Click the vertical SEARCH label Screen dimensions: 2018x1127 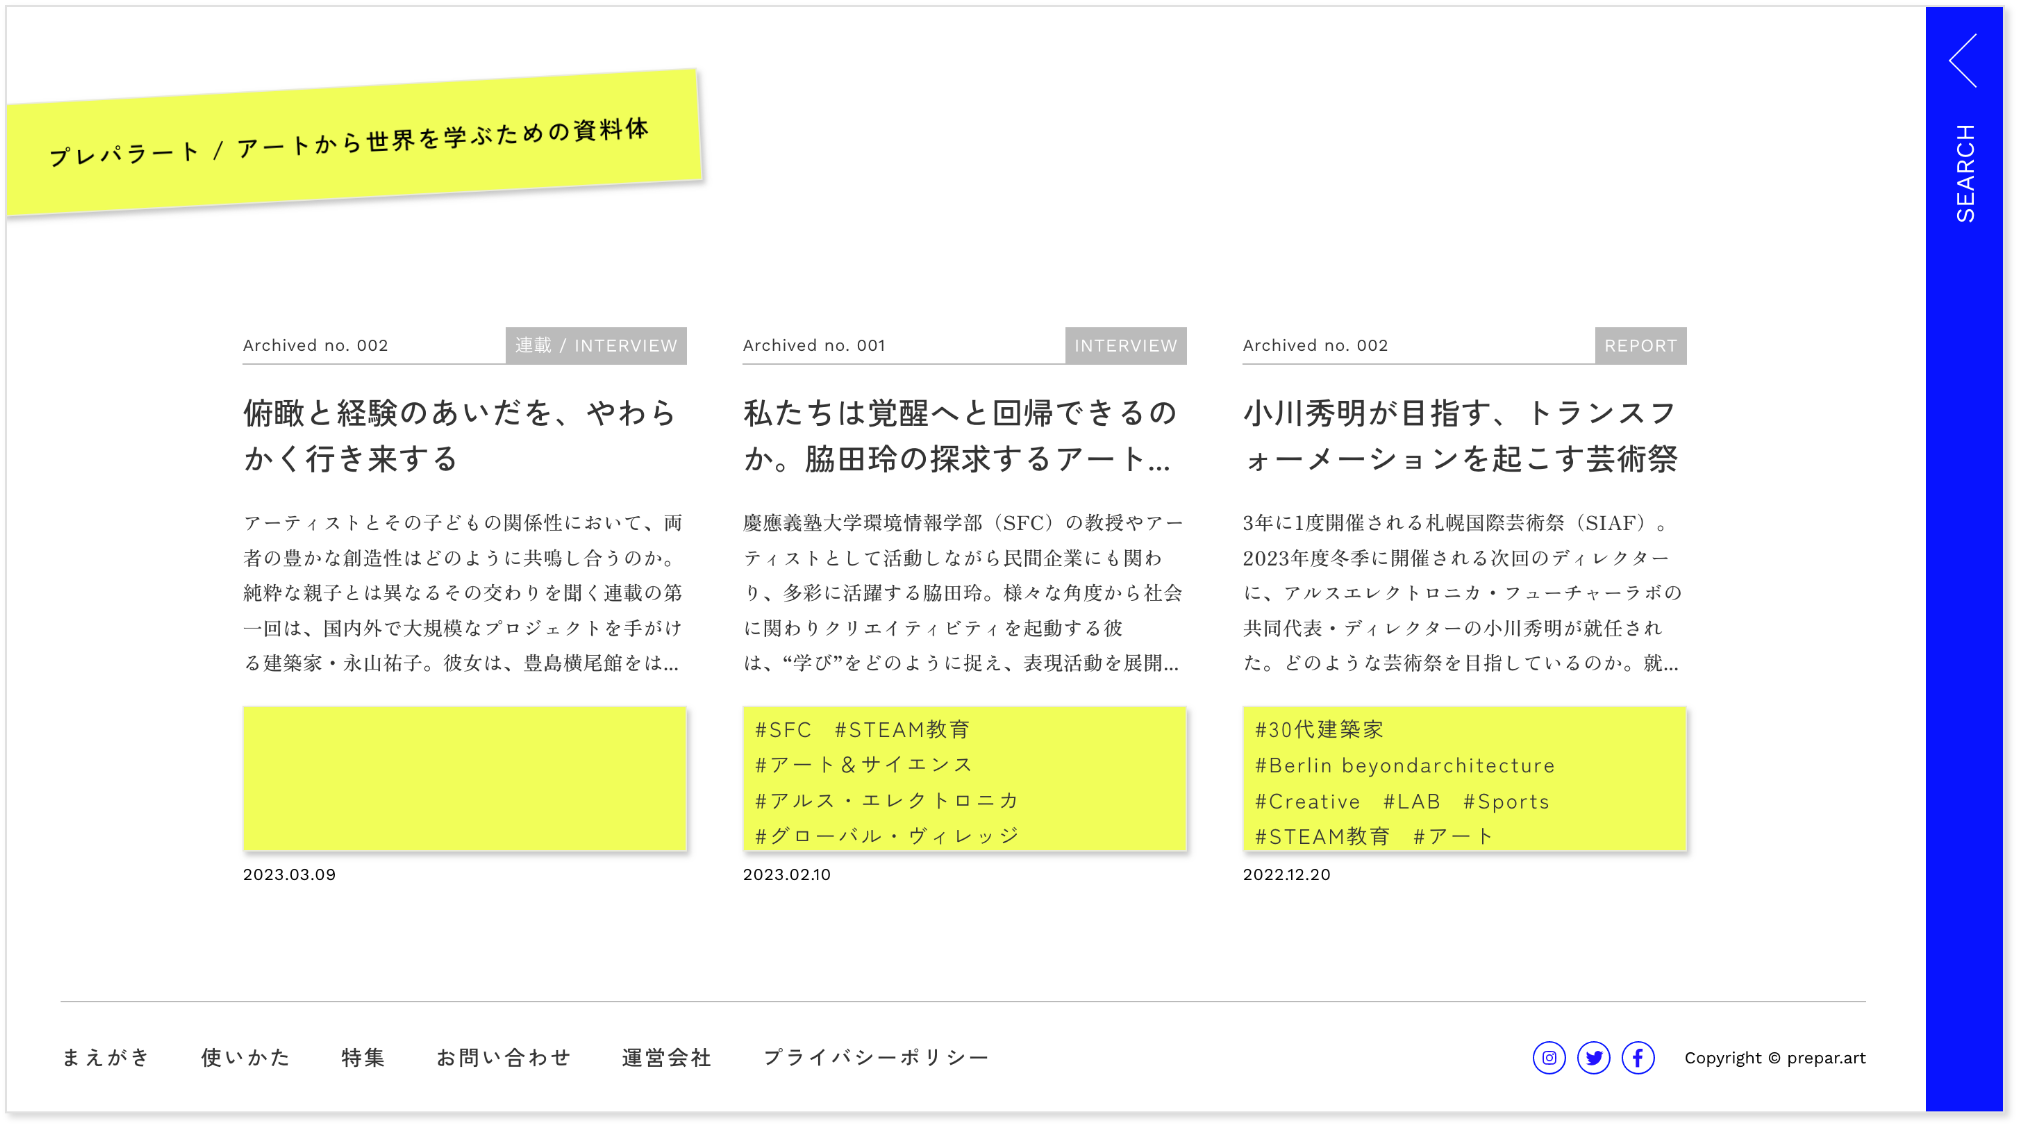(x=1965, y=173)
